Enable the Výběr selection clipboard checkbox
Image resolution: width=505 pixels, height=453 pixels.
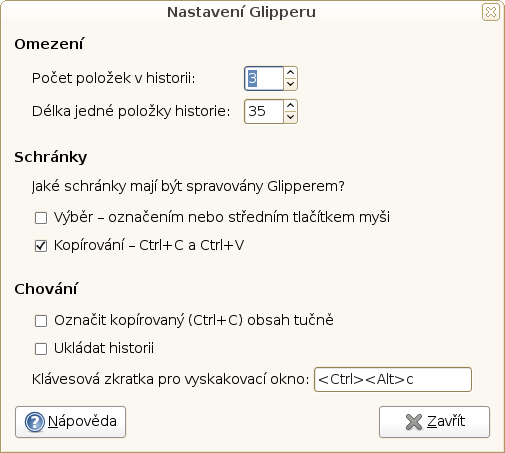click(41, 218)
